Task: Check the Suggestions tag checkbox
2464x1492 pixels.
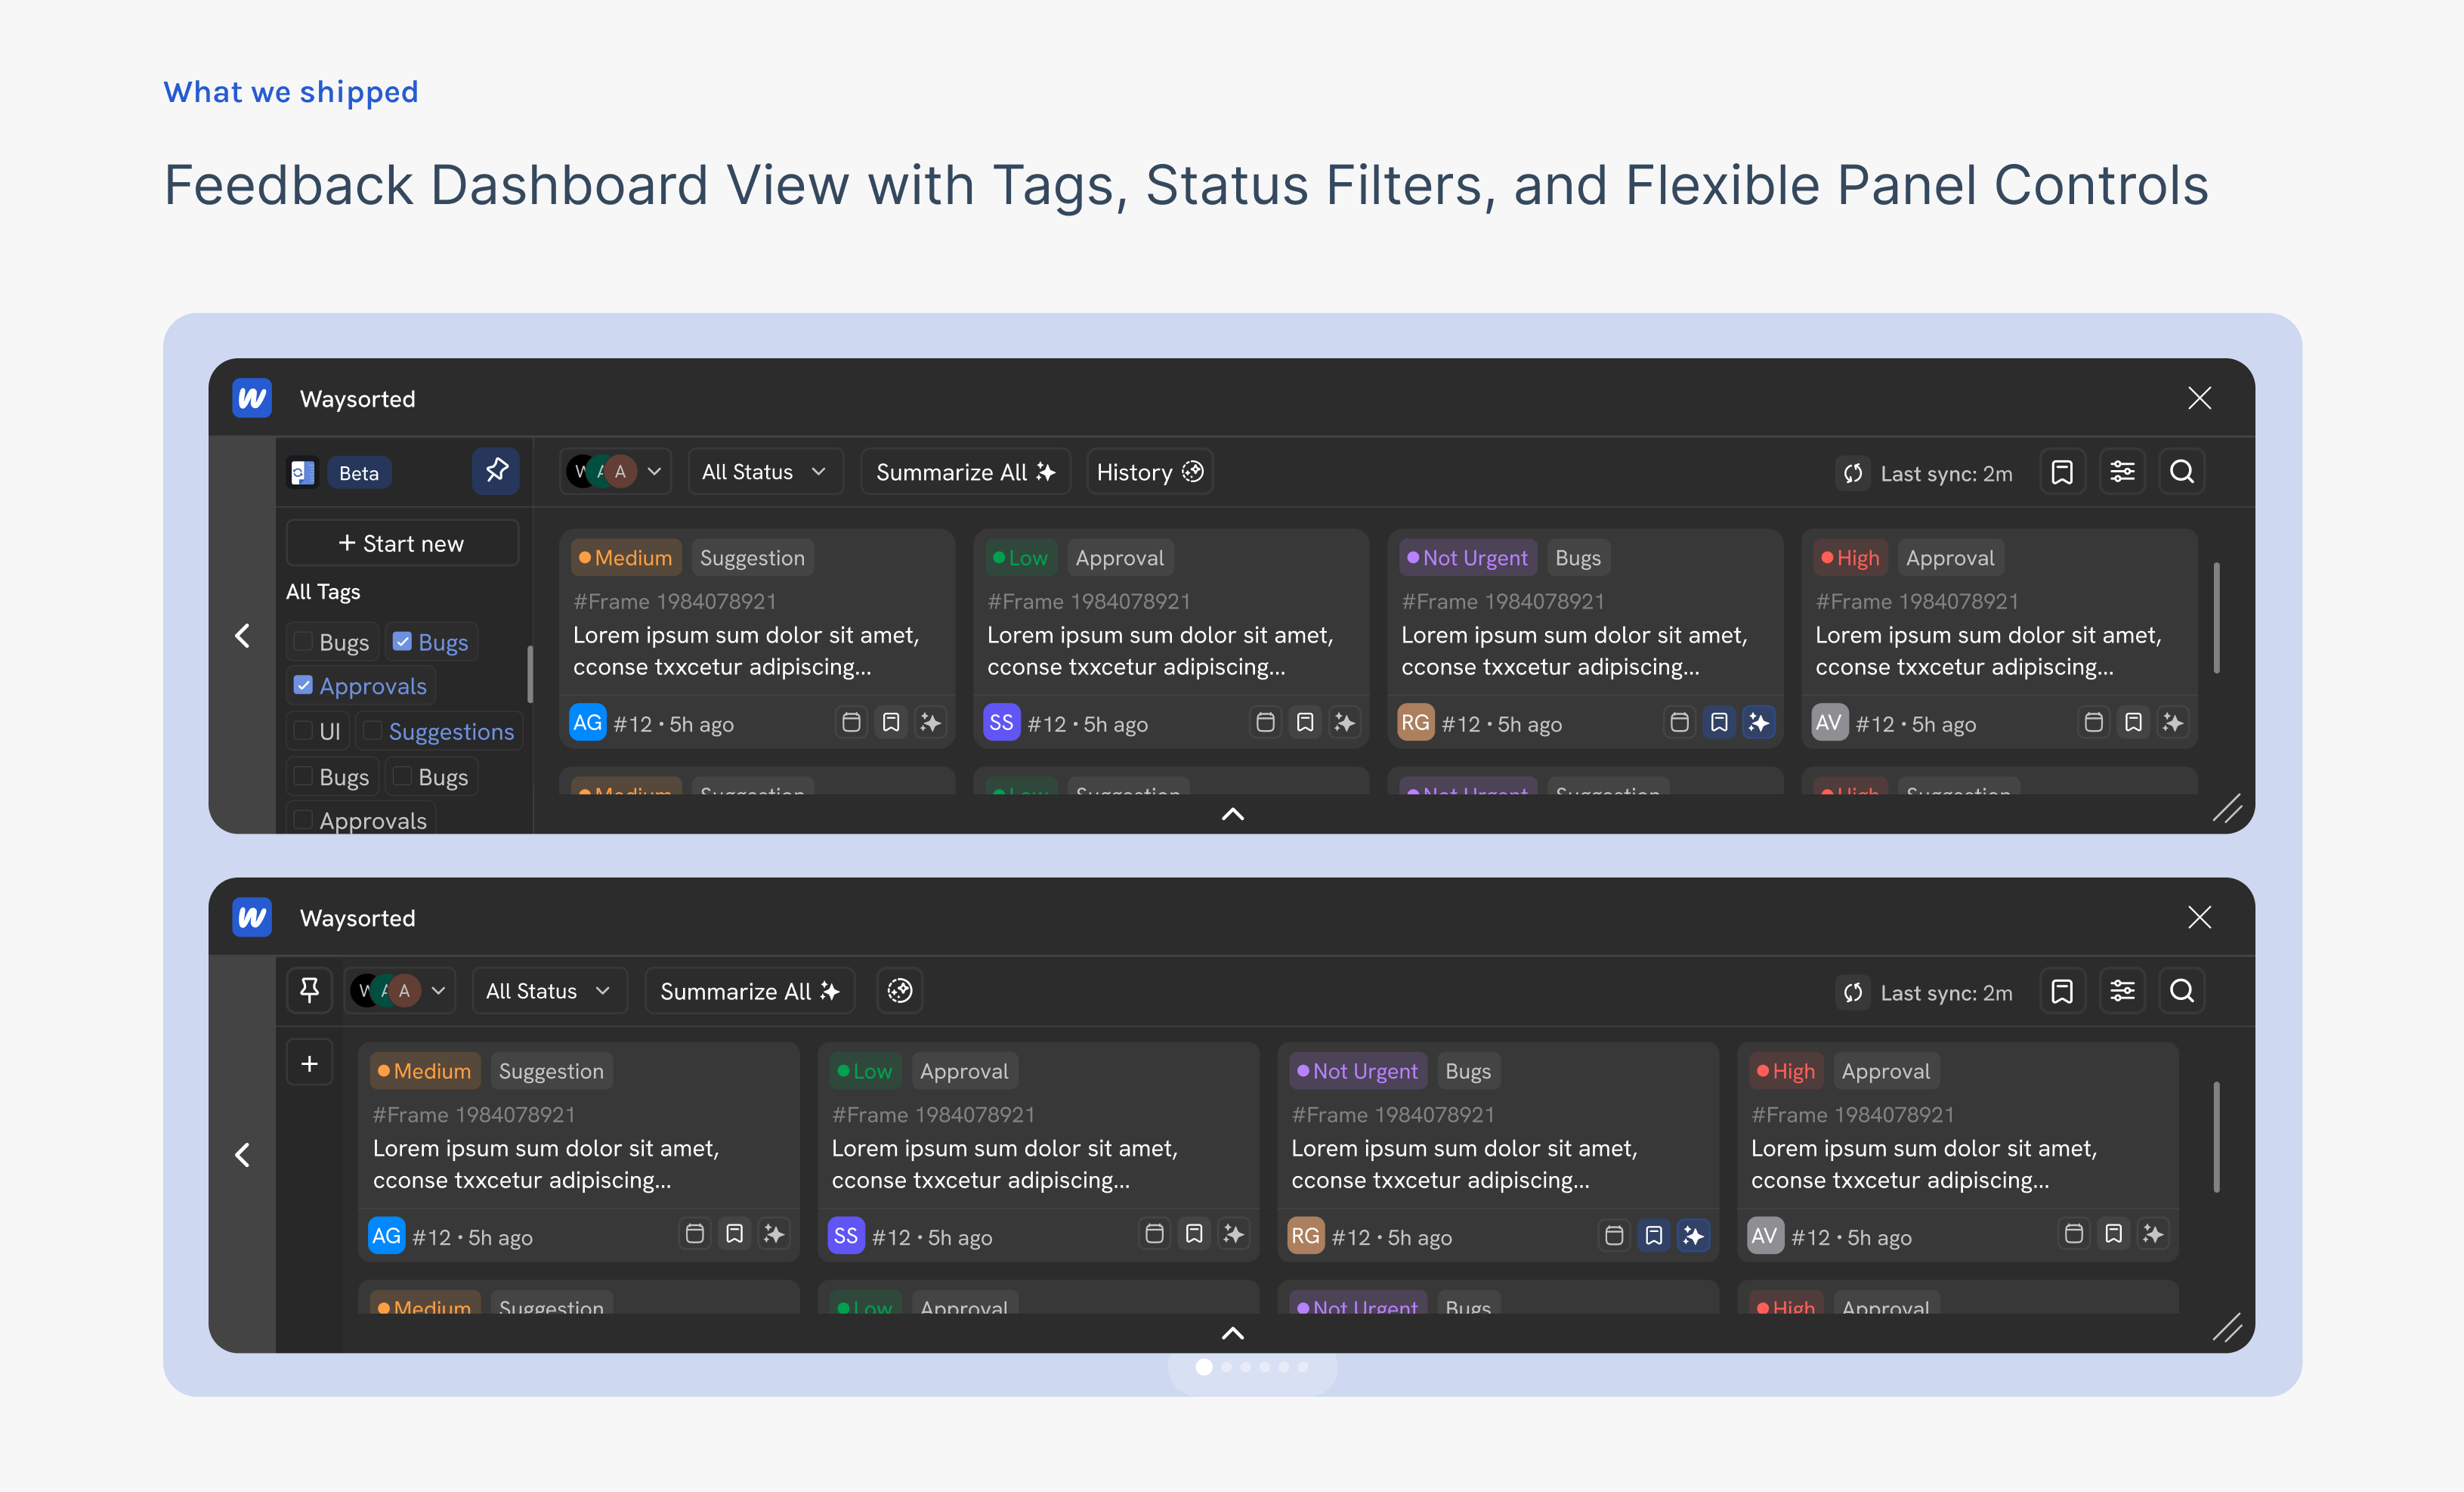Action: click(372, 731)
